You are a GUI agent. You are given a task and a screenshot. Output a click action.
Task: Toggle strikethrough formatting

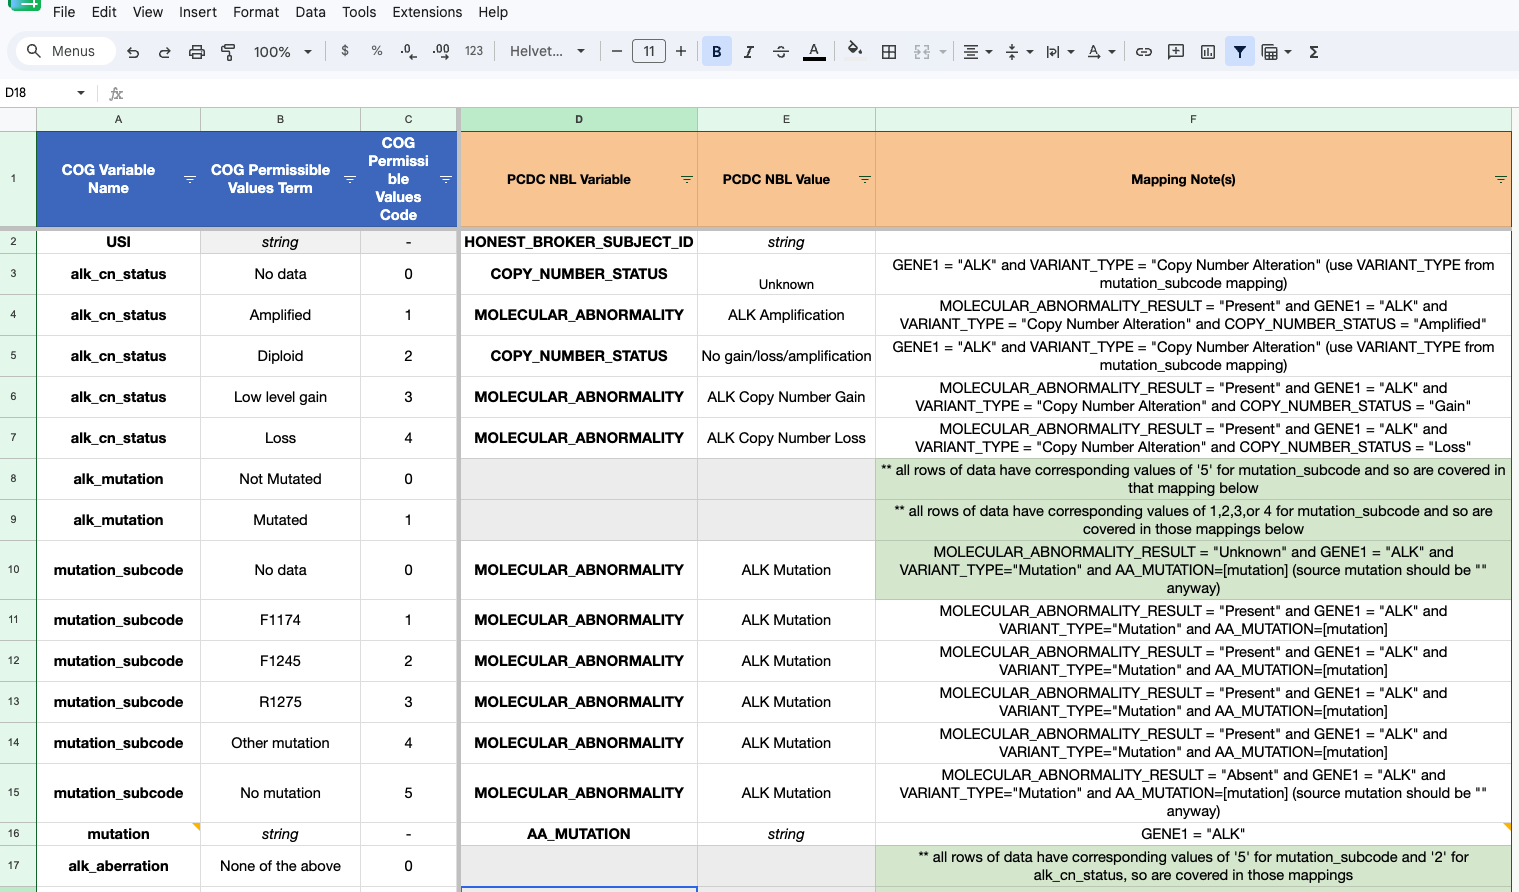(781, 52)
